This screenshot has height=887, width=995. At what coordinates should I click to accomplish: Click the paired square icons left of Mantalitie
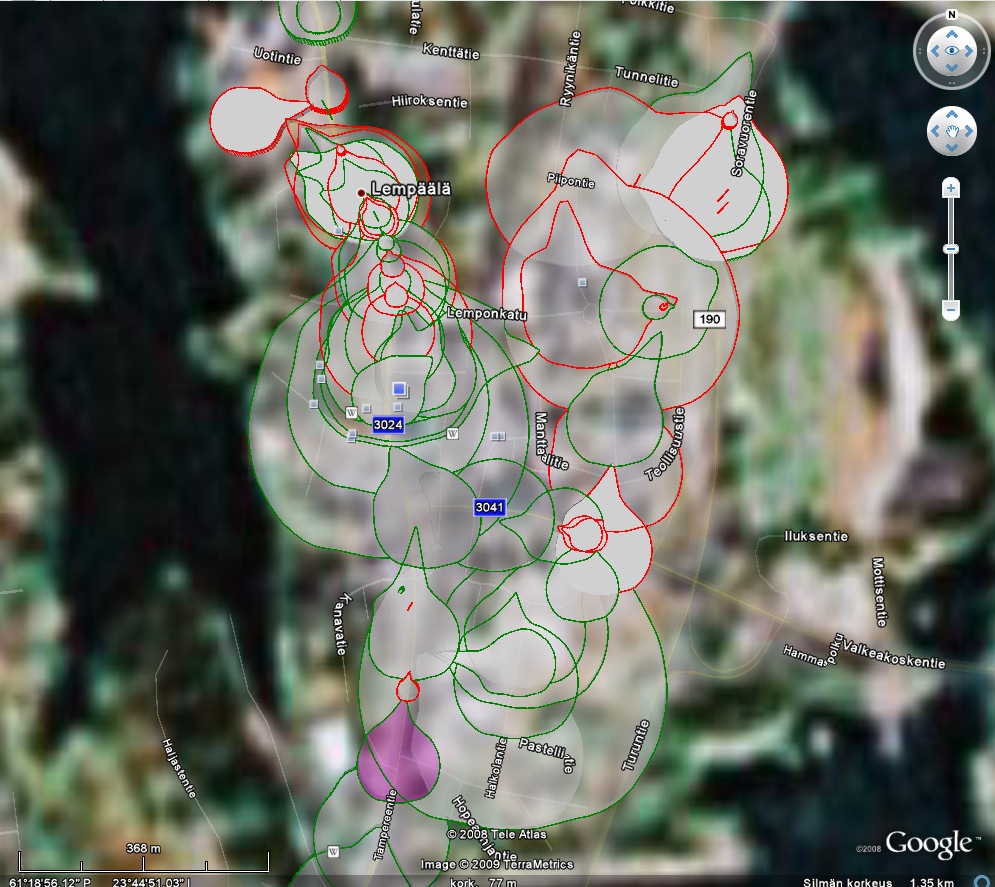[498, 437]
